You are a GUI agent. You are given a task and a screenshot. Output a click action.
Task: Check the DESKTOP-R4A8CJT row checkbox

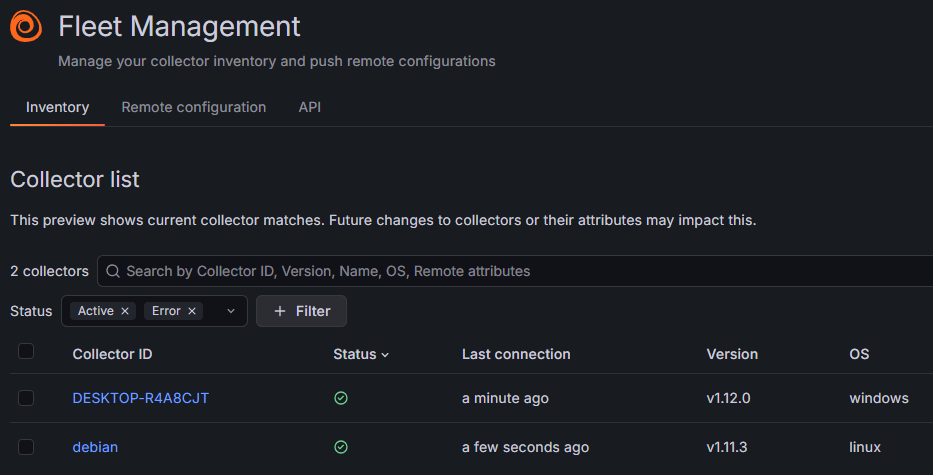point(26,398)
